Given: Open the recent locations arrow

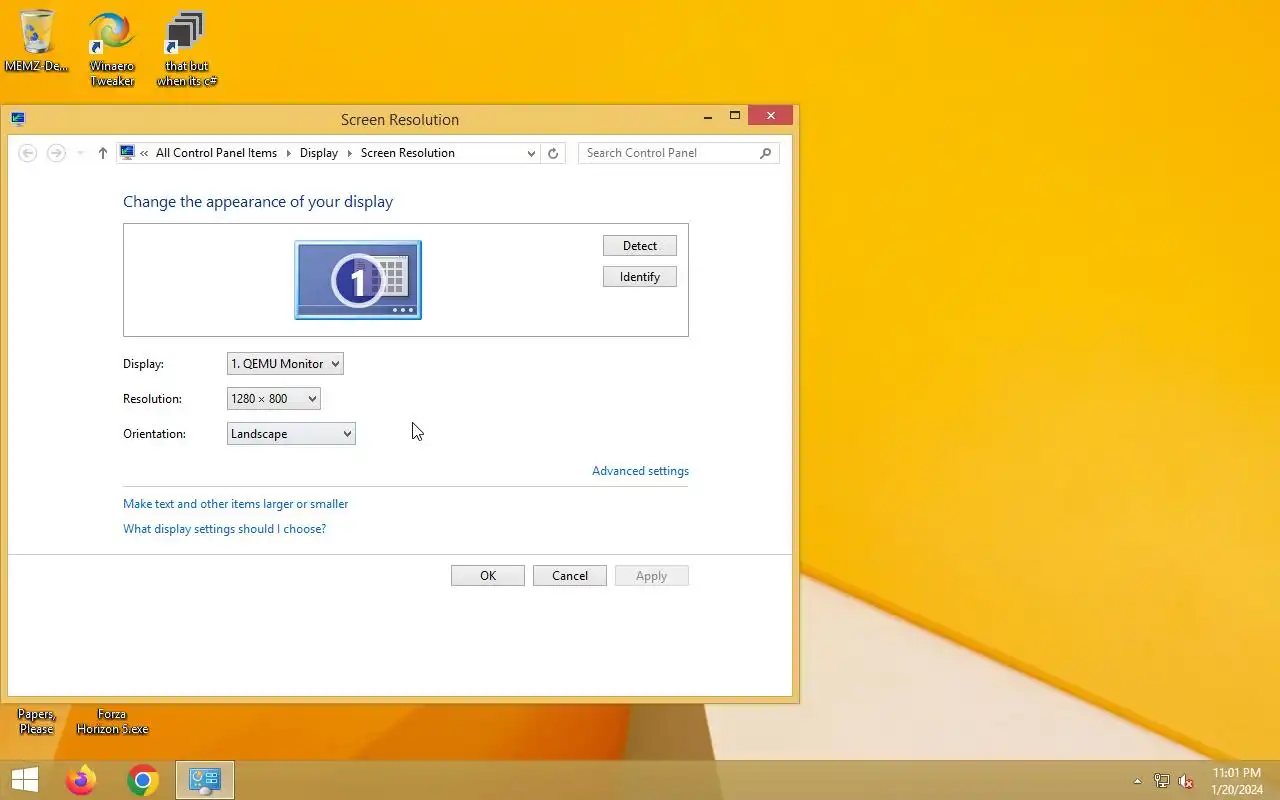Looking at the screenshot, I should pos(81,153).
